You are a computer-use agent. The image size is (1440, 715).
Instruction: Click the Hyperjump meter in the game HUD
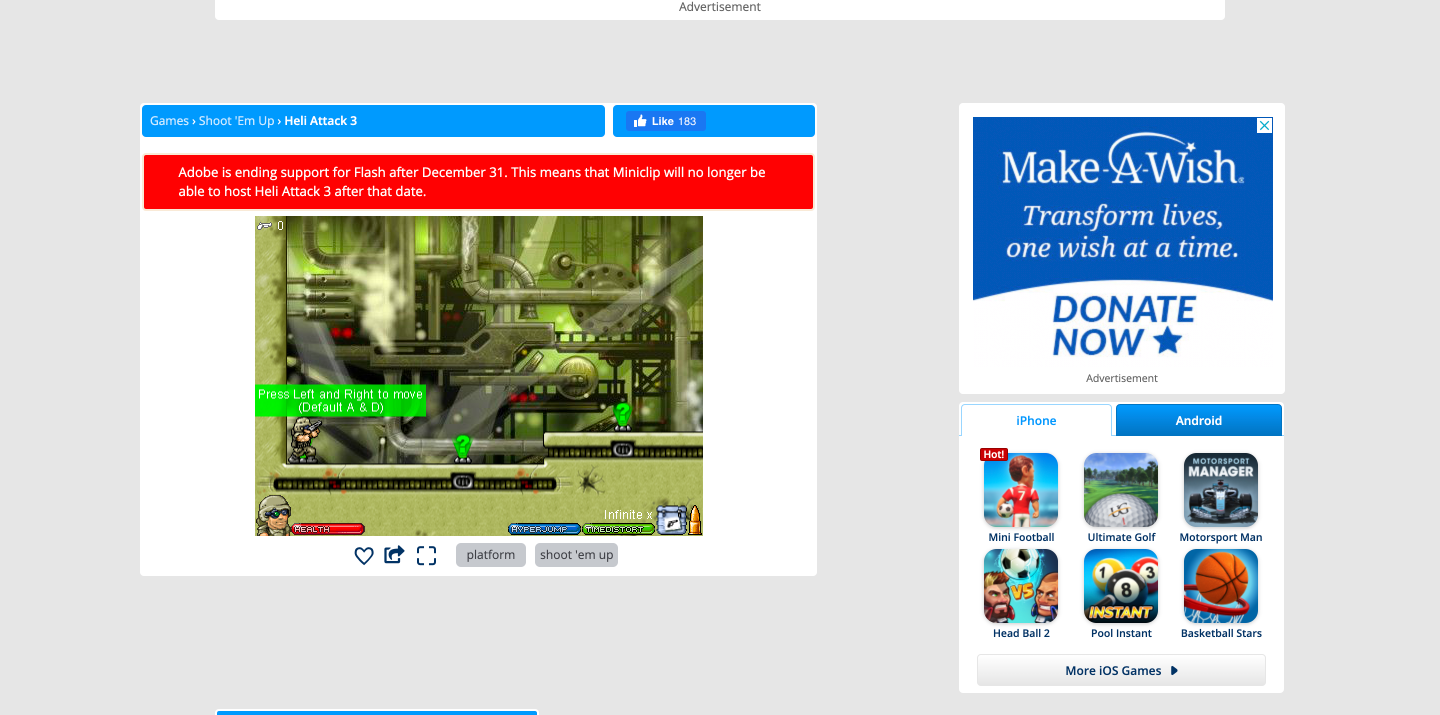point(544,529)
